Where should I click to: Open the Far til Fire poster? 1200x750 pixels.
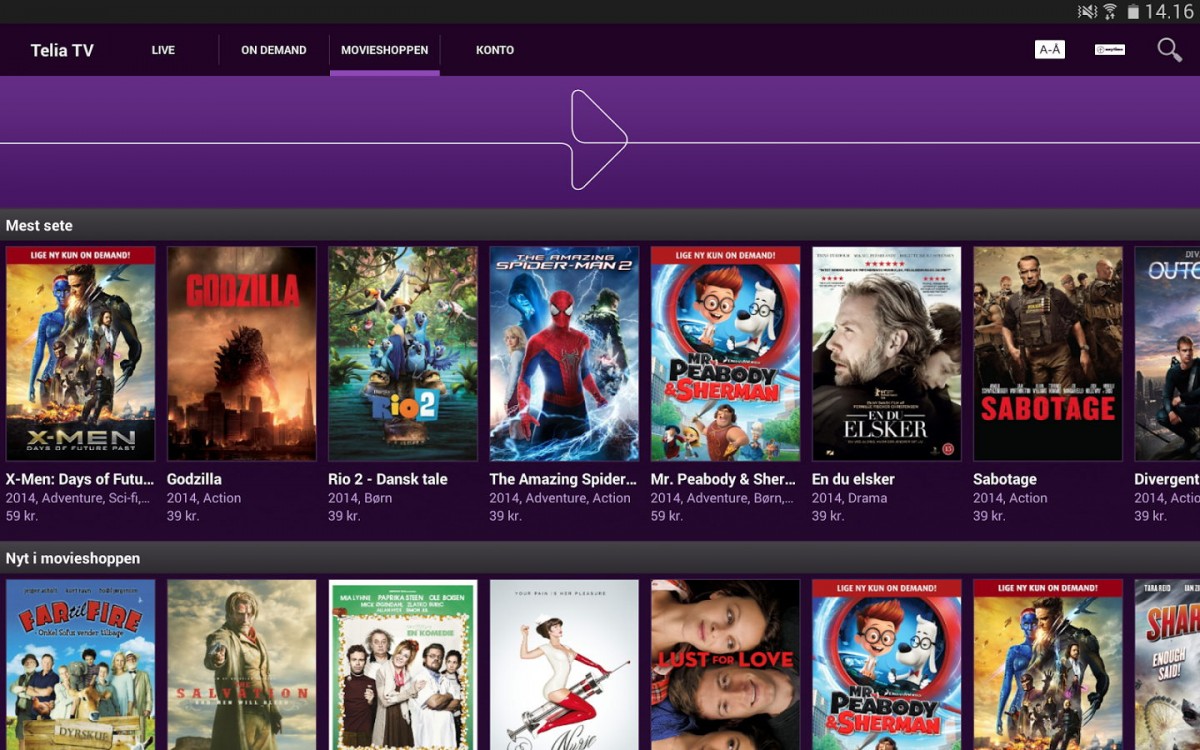(80, 665)
